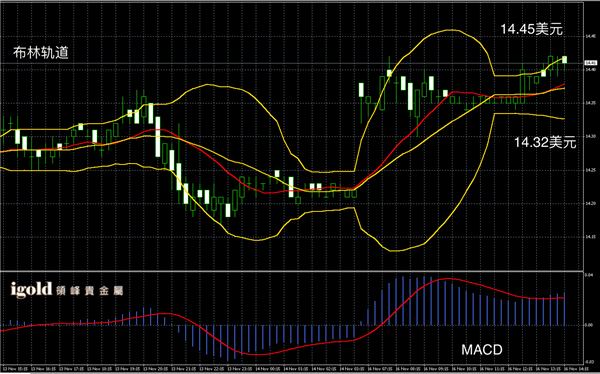This screenshot has height=374, width=600.
Task: Click the 布林轨道 chart label
Action: click(x=41, y=53)
